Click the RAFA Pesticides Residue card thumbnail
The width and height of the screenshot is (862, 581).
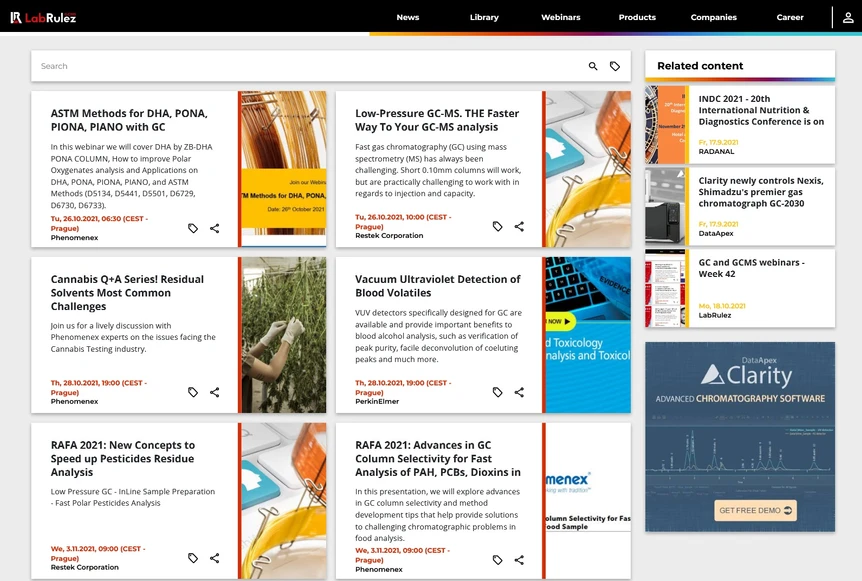click(x=284, y=500)
